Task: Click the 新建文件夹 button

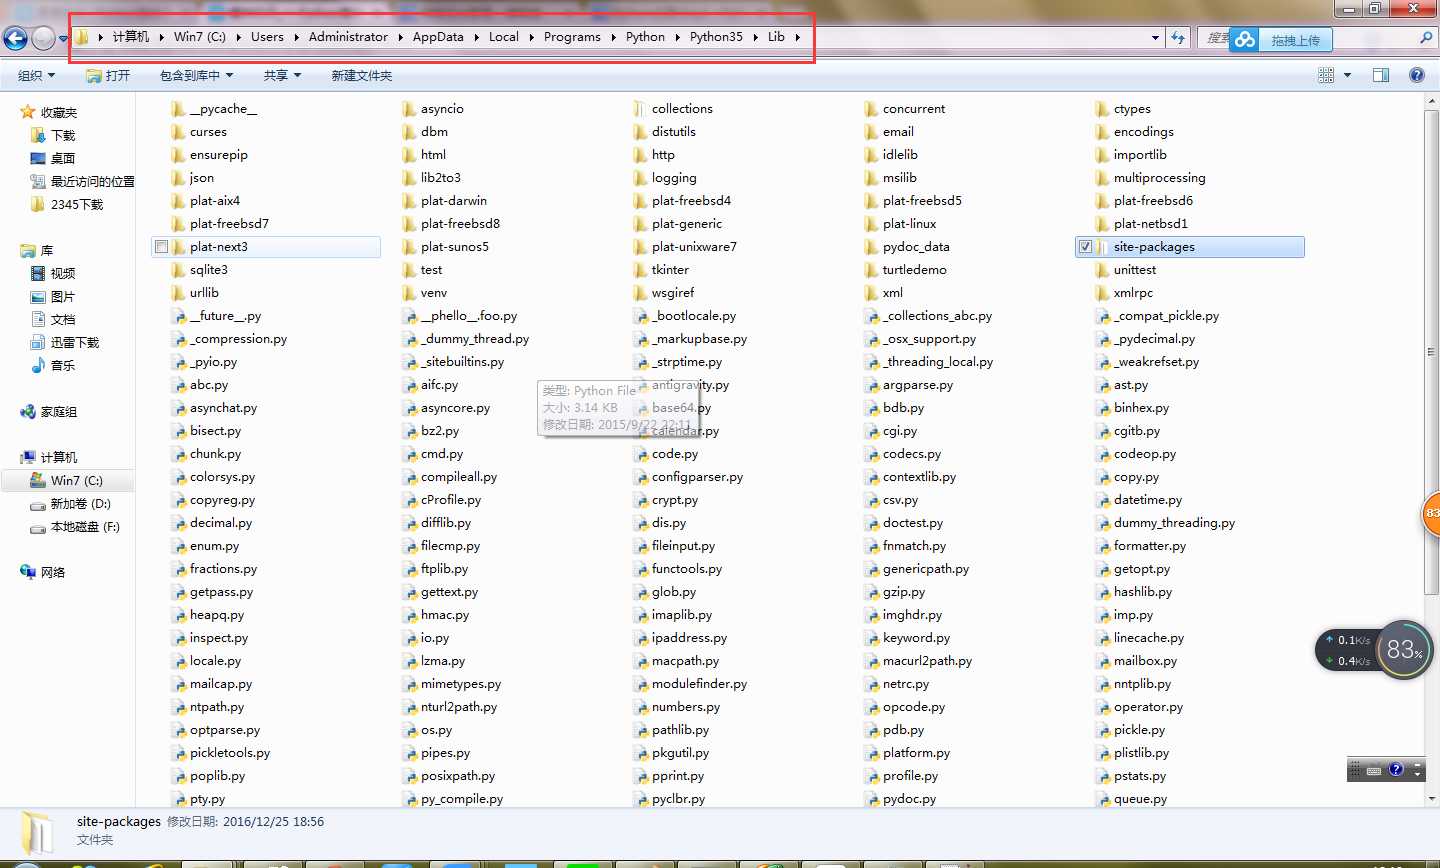Action: click(362, 75)
